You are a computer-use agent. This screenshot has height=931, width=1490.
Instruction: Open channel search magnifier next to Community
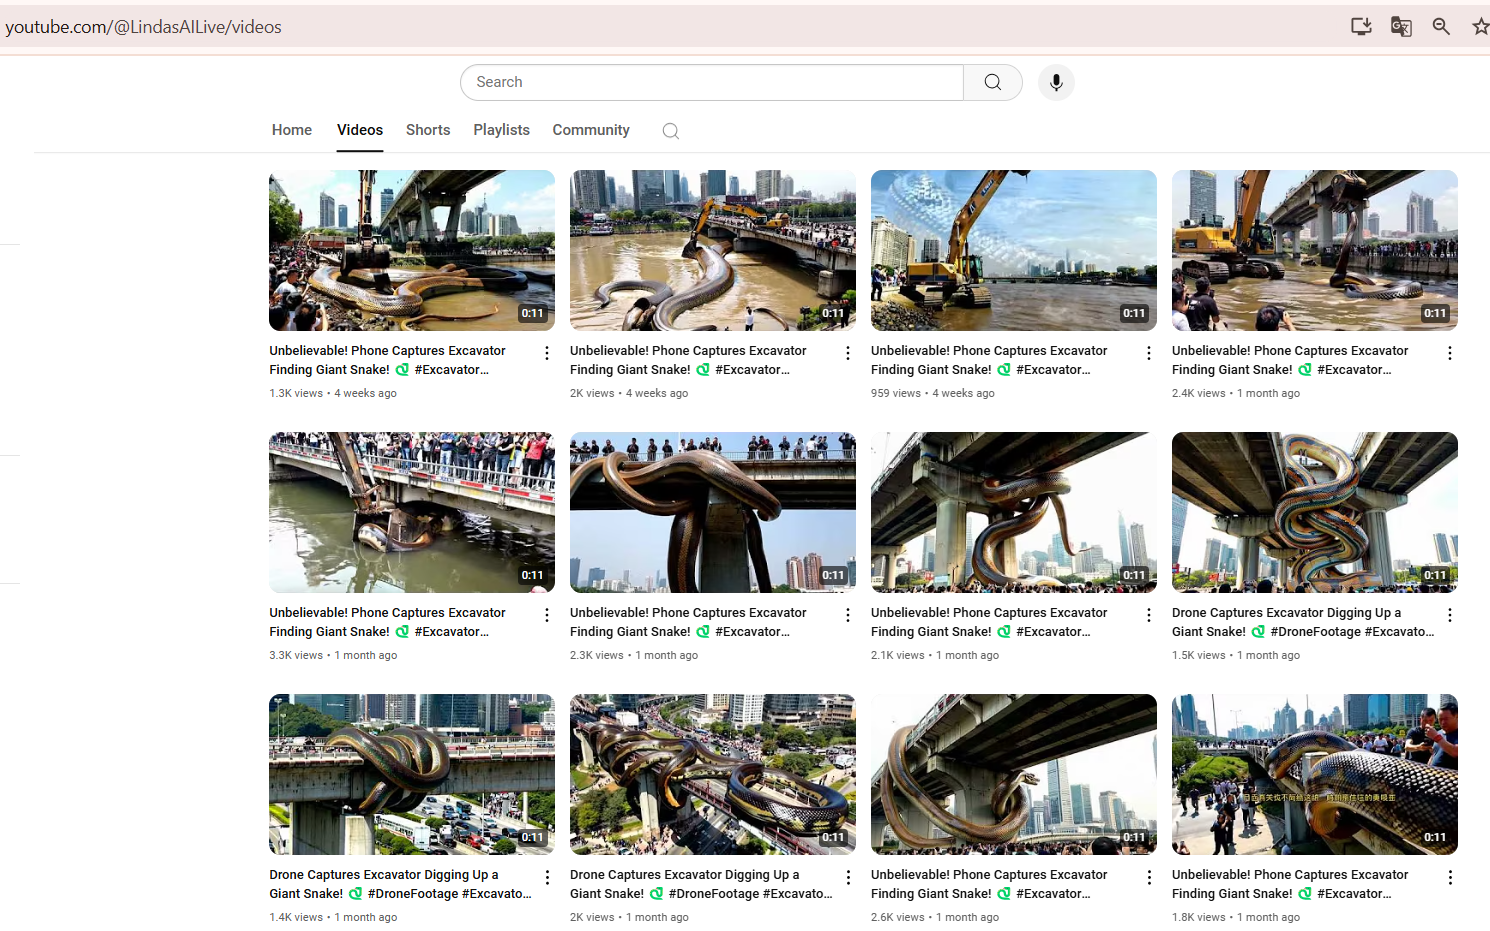[670, 131]
